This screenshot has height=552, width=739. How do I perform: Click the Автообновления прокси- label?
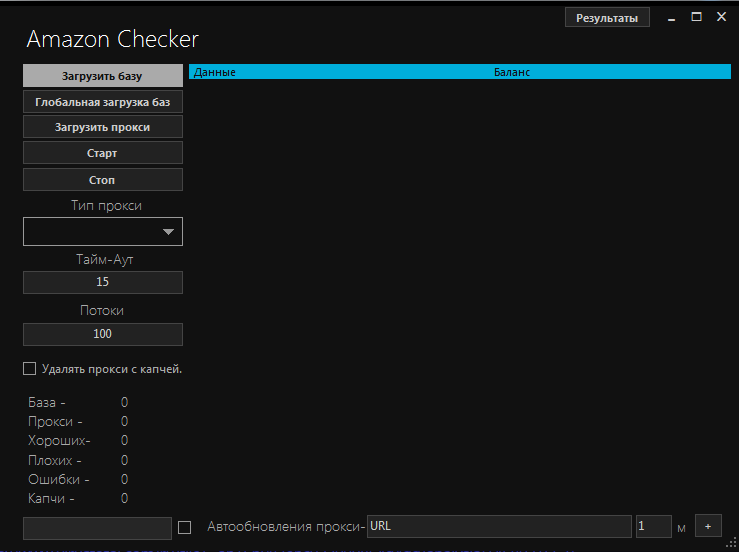pyautogui.click(x=286, y=527)
